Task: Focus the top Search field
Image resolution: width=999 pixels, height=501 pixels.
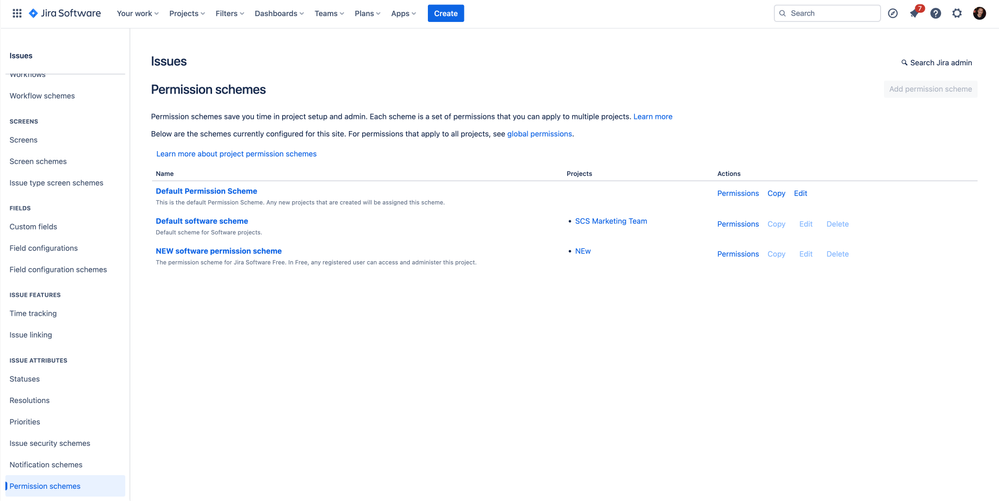Action: [x=827, y=13]
